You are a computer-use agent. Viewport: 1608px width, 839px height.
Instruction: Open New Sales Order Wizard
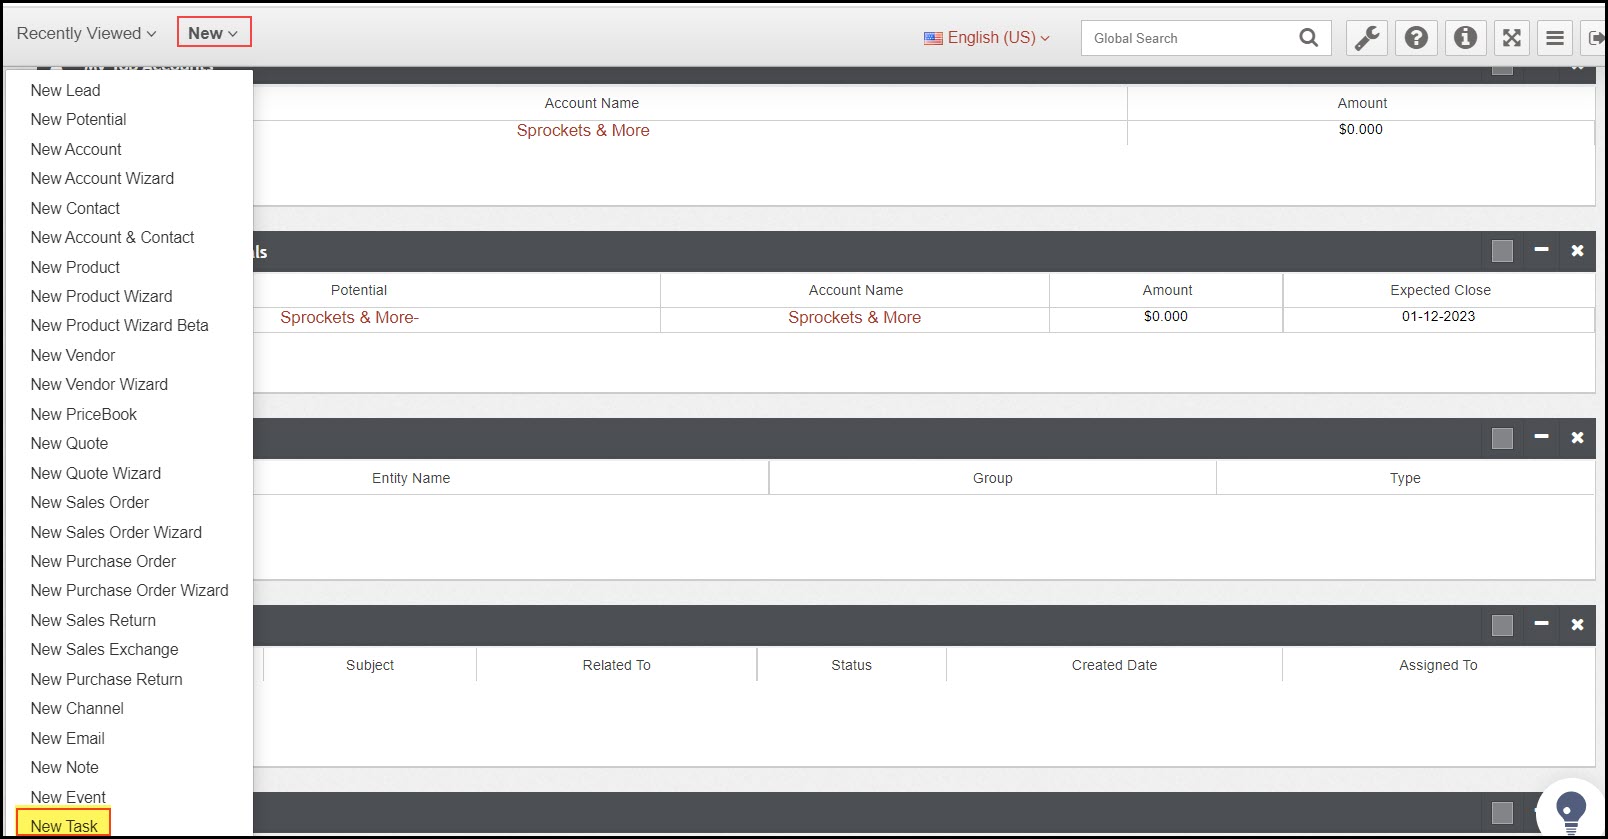[x=116, y=532]
